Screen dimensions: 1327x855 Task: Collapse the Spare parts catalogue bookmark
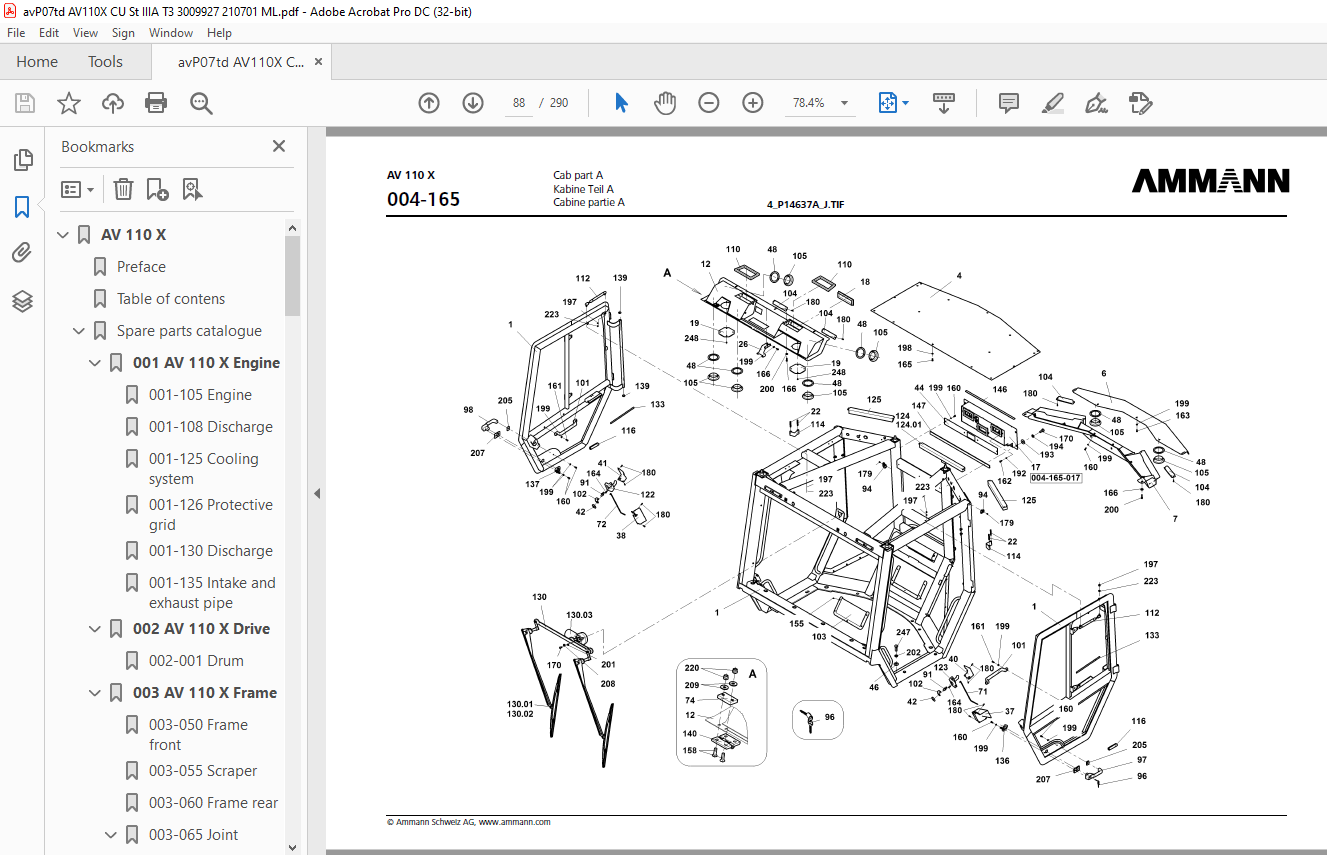click(79, 331)
